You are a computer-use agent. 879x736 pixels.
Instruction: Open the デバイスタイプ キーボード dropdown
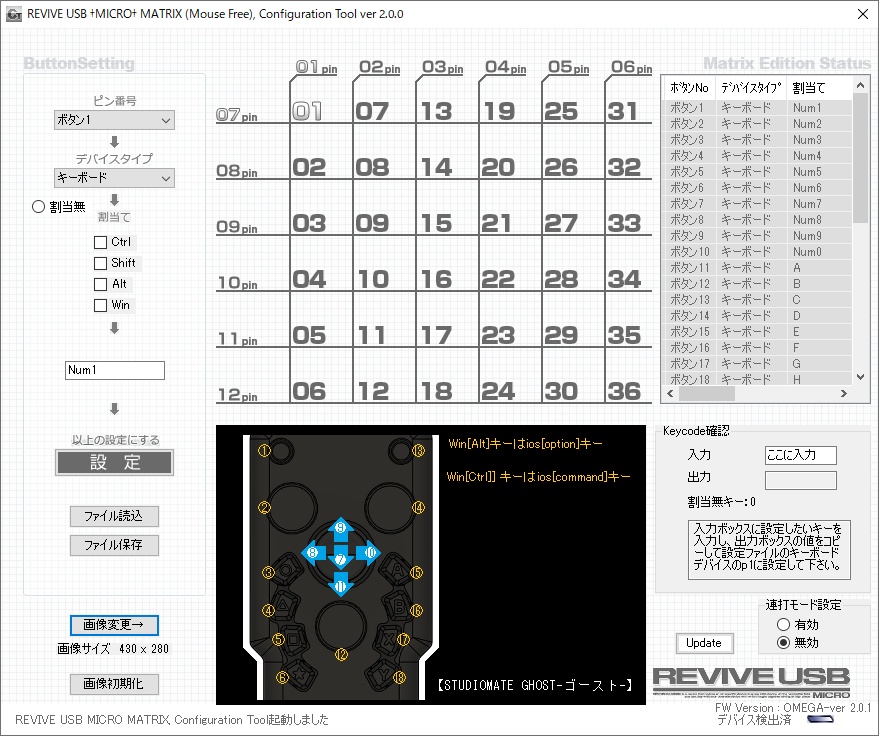click(114, 178)
